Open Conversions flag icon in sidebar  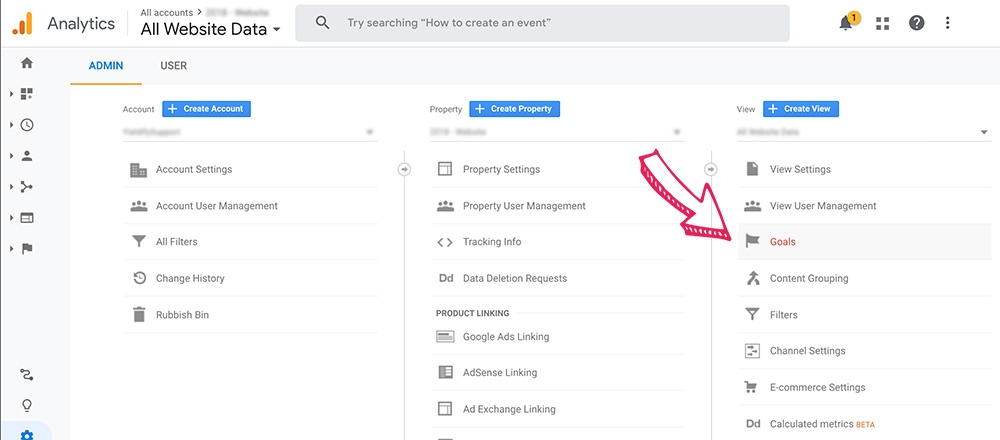click(x=27, y=249)
